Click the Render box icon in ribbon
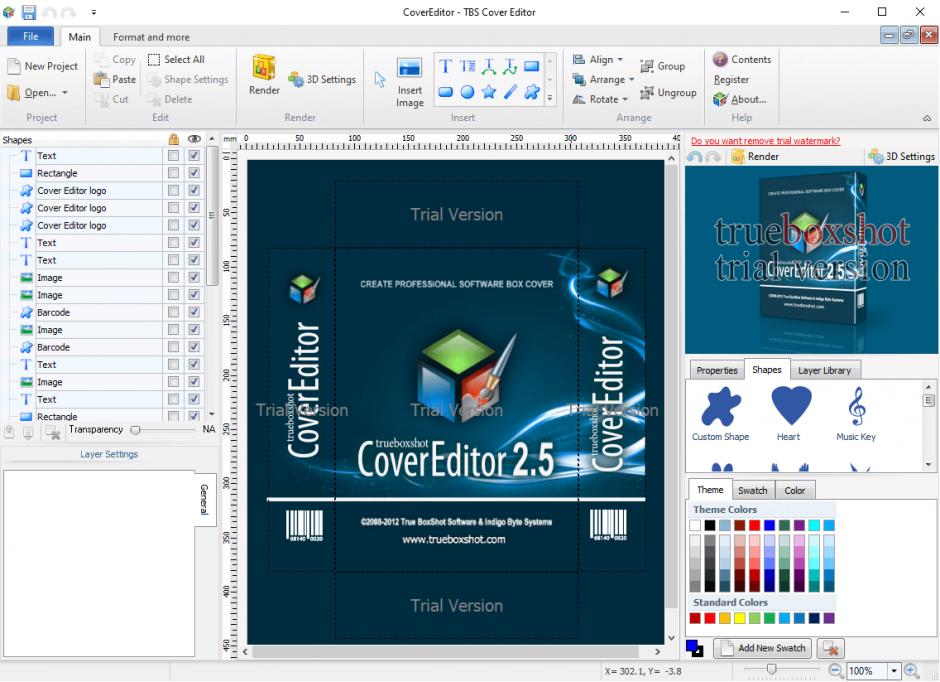Screen dimensions: 940x682 (x=264, y=68)
